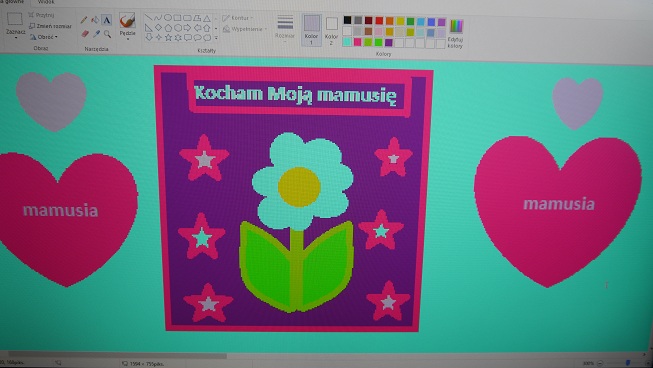Image resolution: width=653 pixels, height=368 pixels.
Task: Choose the Right arrow shape
Action: [187, 28]
